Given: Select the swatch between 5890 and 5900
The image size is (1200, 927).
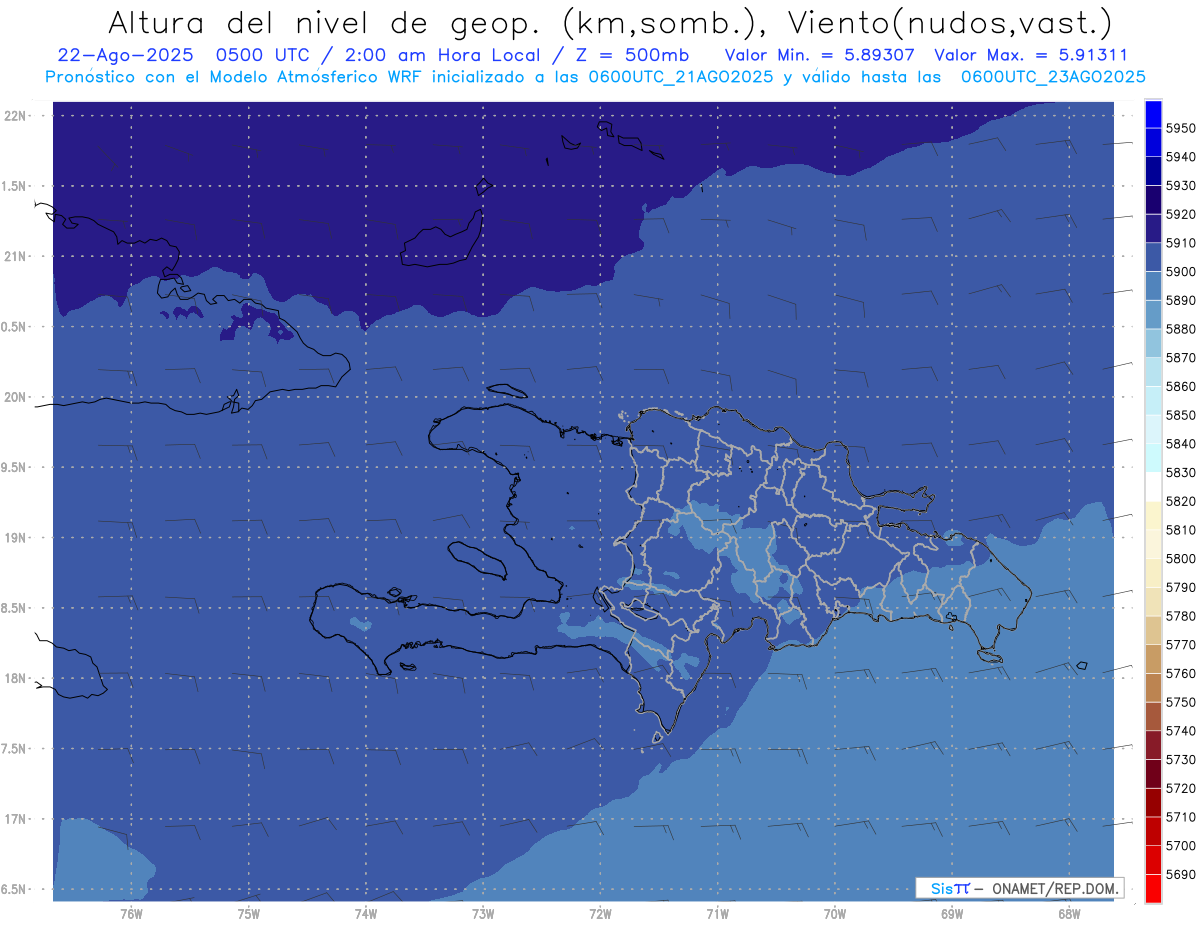Looking at the screenshot, I should click(1153, 286).
